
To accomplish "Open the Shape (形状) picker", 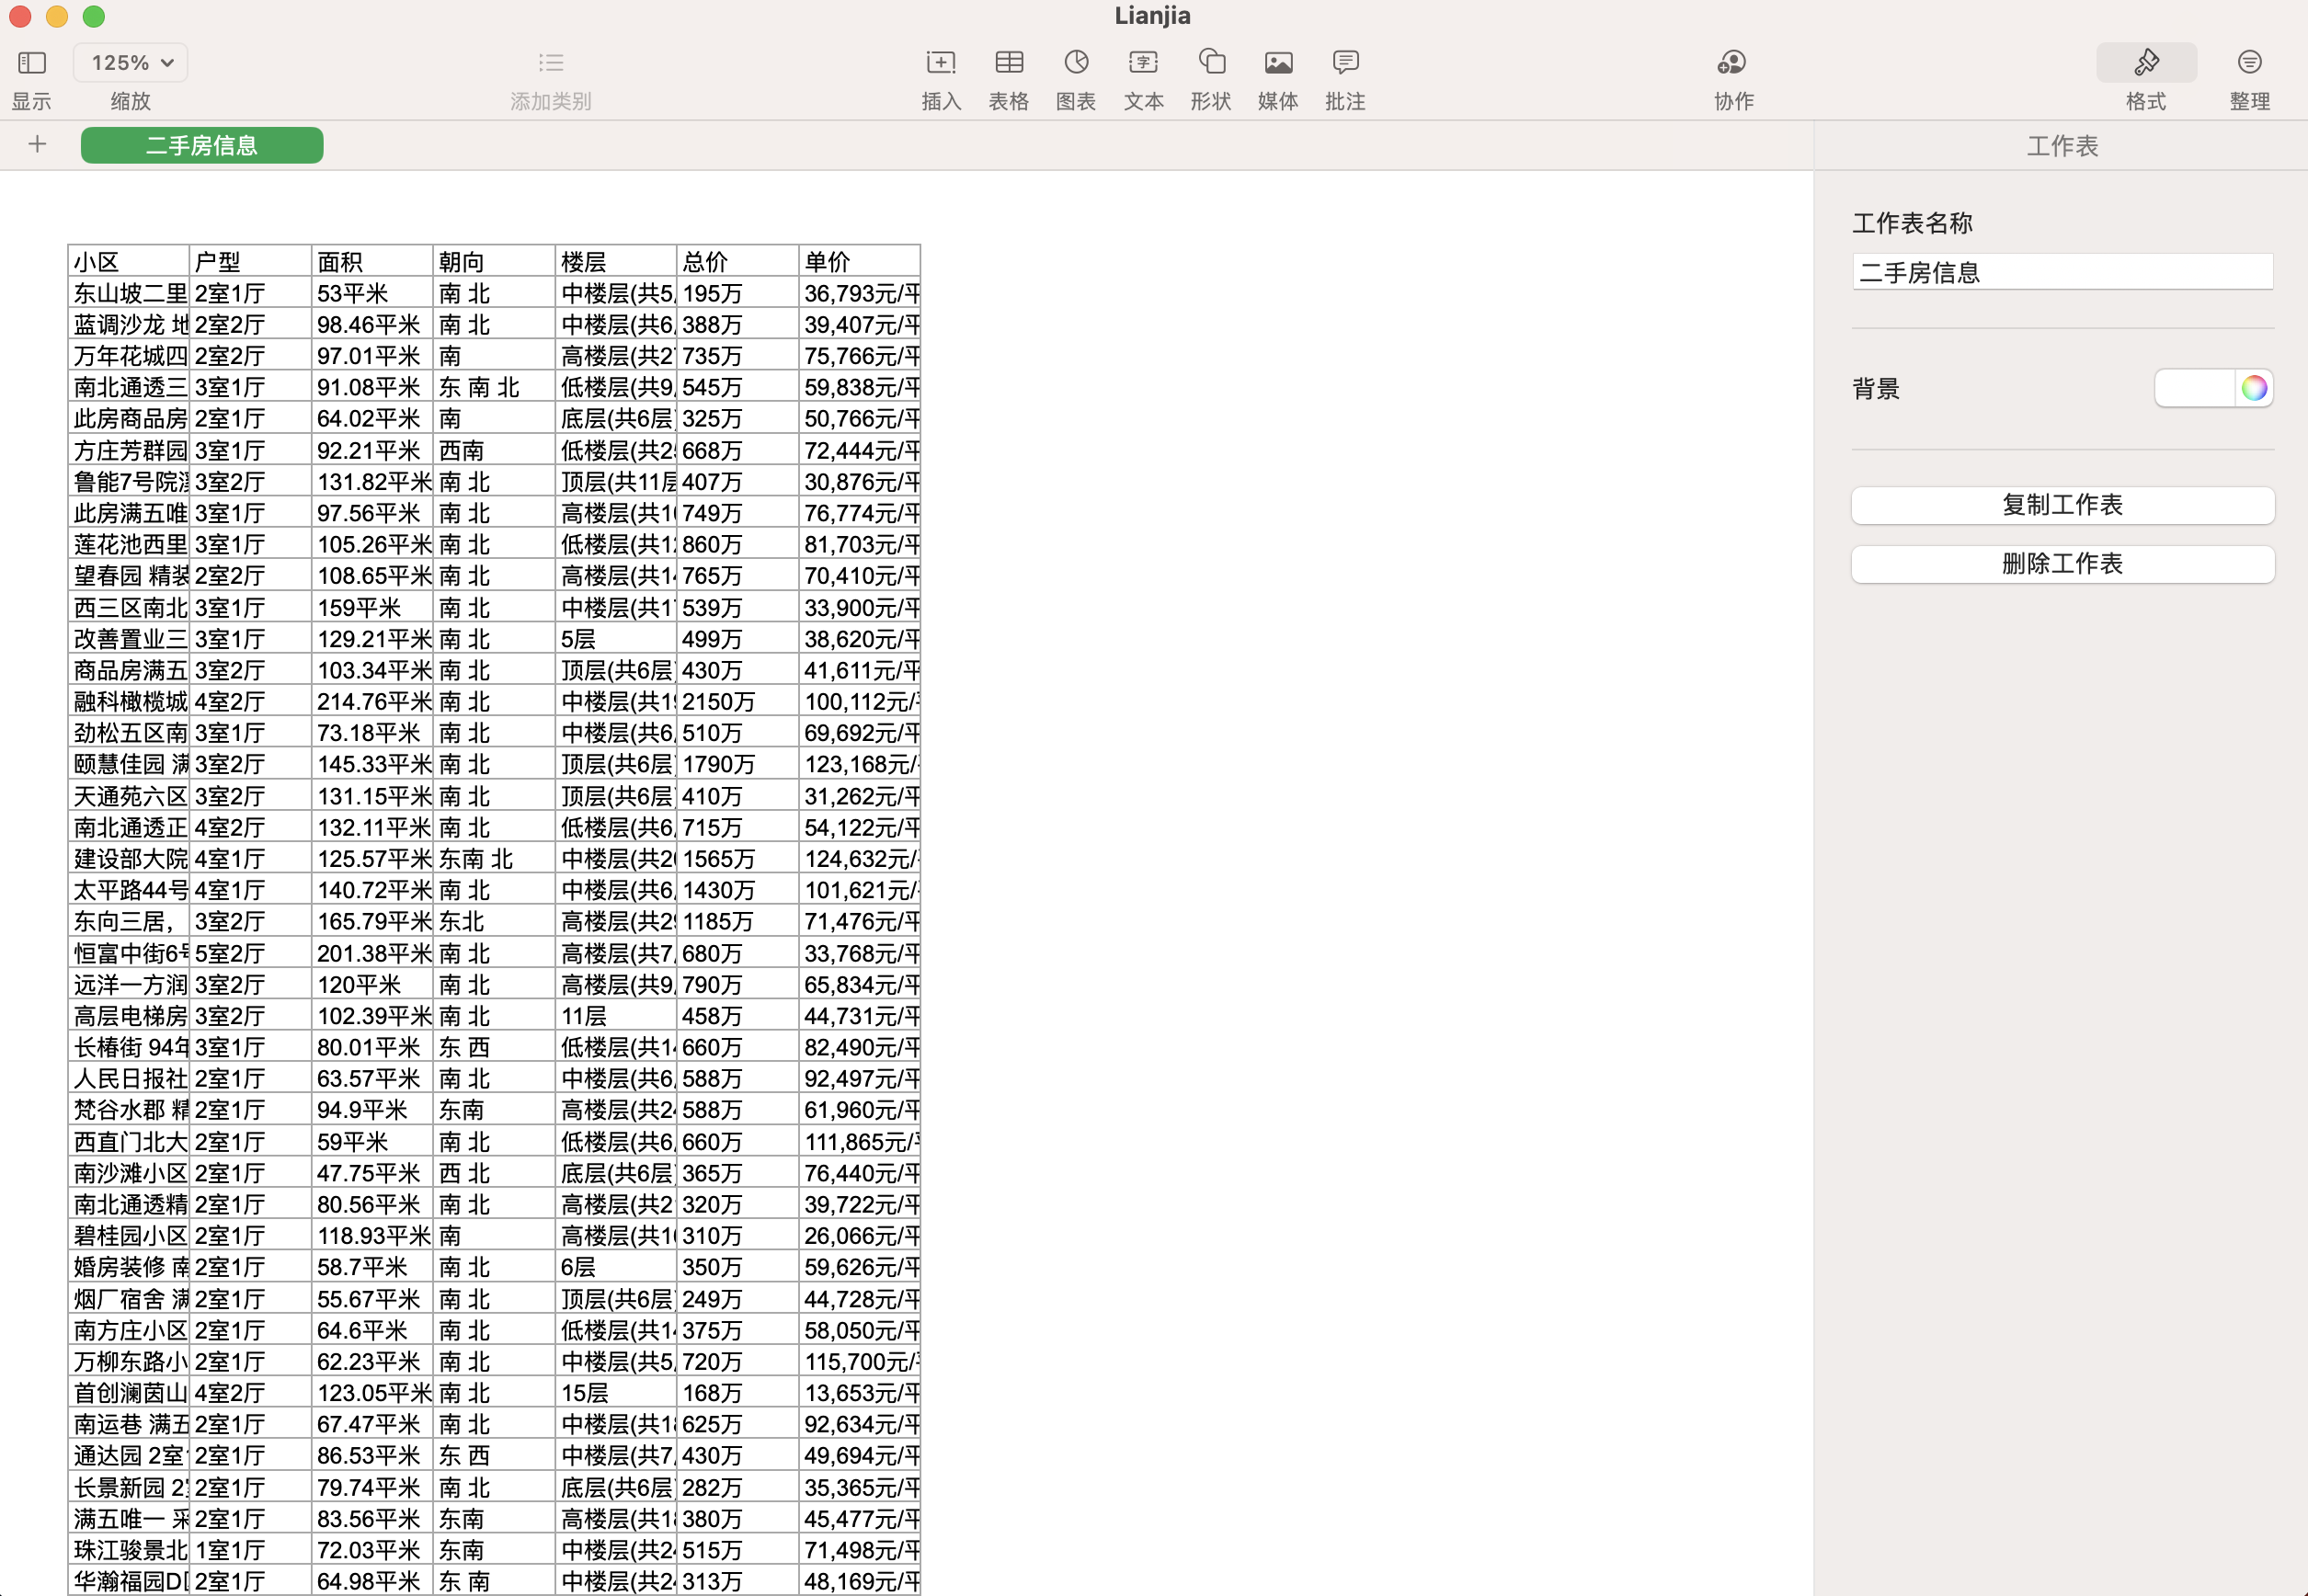I will click(x=1211, y=63).
